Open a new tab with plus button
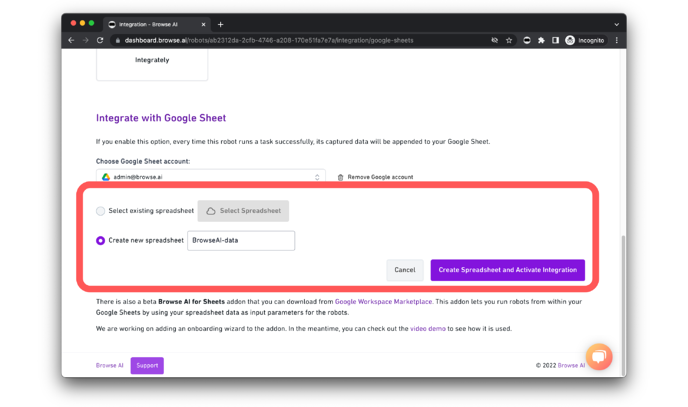Image resolution: width=688 pixels, height=407 pixels. click(x=220, y=25)
